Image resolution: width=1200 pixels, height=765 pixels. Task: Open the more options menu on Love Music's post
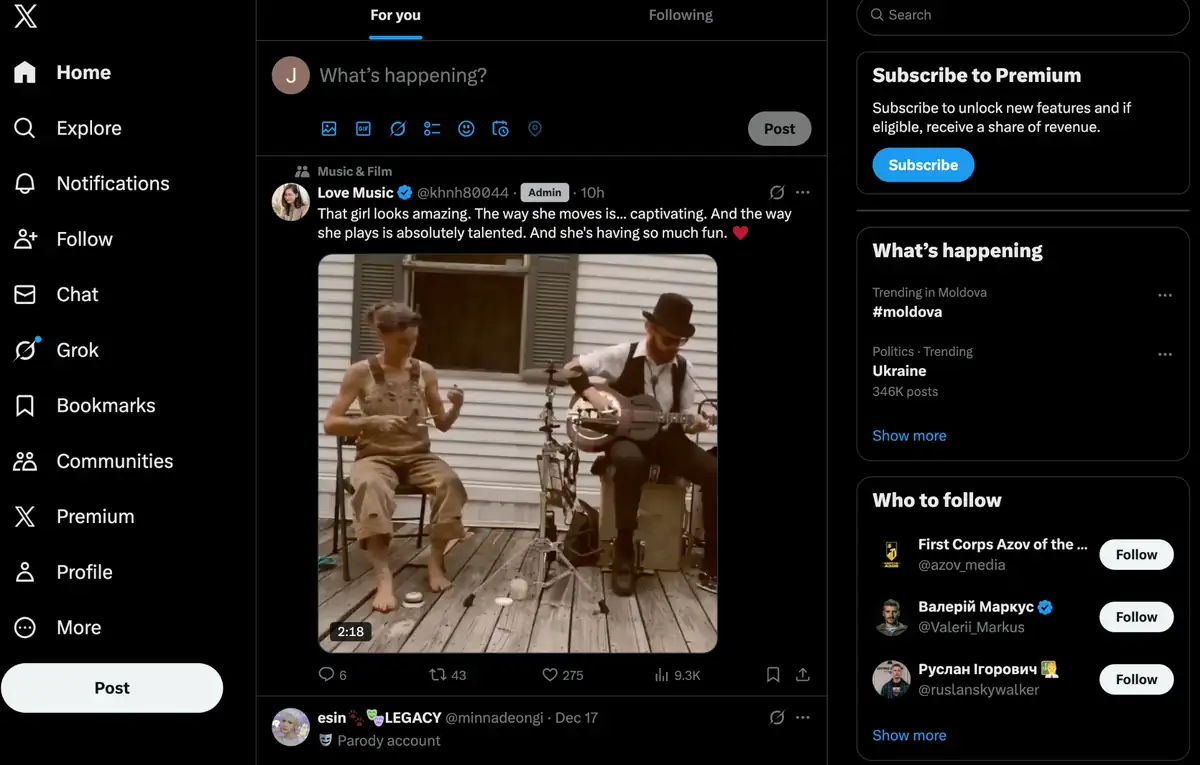803,192
